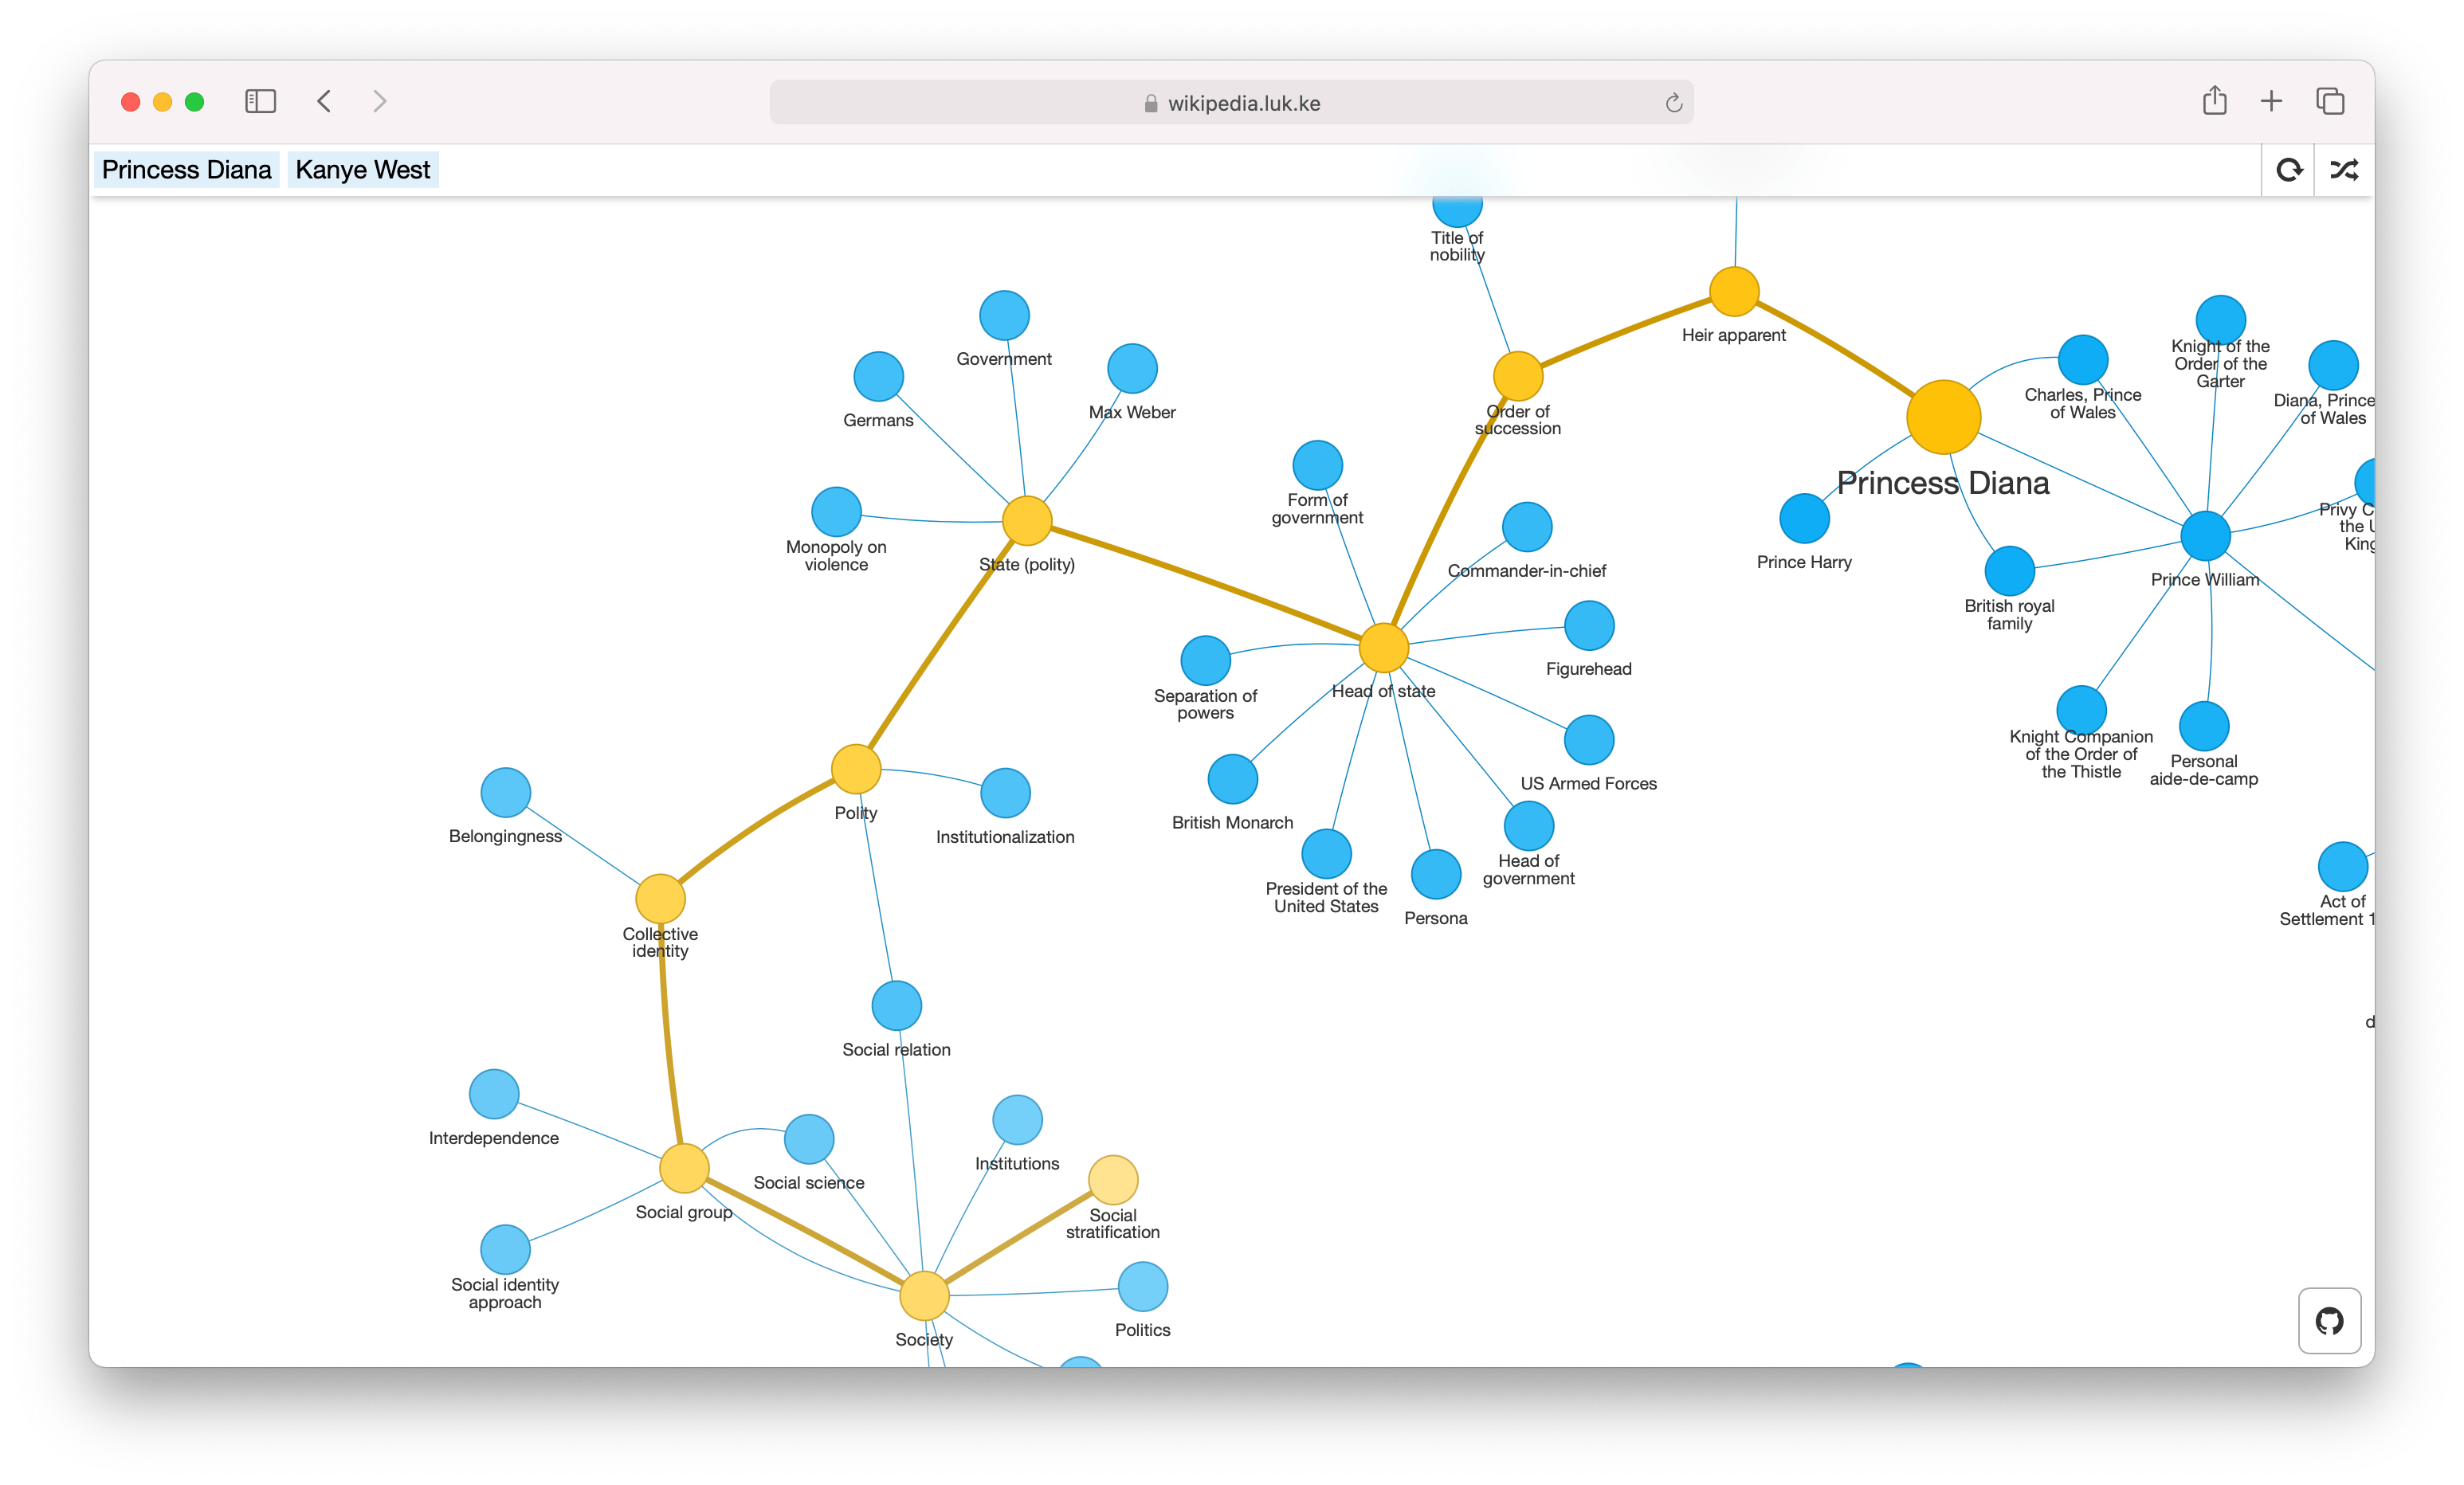
Task: Click the Charles, Prince of Wales node
Action: pyautogui.click(x=2083, y=360)
